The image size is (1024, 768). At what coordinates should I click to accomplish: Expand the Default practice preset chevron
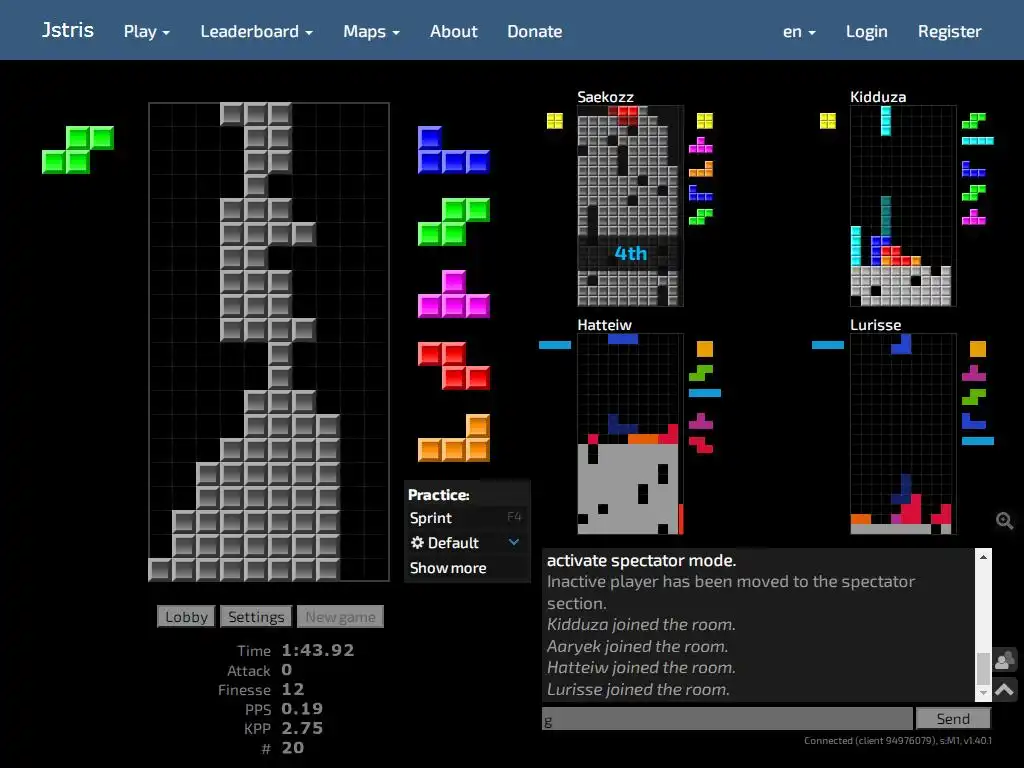514,542
